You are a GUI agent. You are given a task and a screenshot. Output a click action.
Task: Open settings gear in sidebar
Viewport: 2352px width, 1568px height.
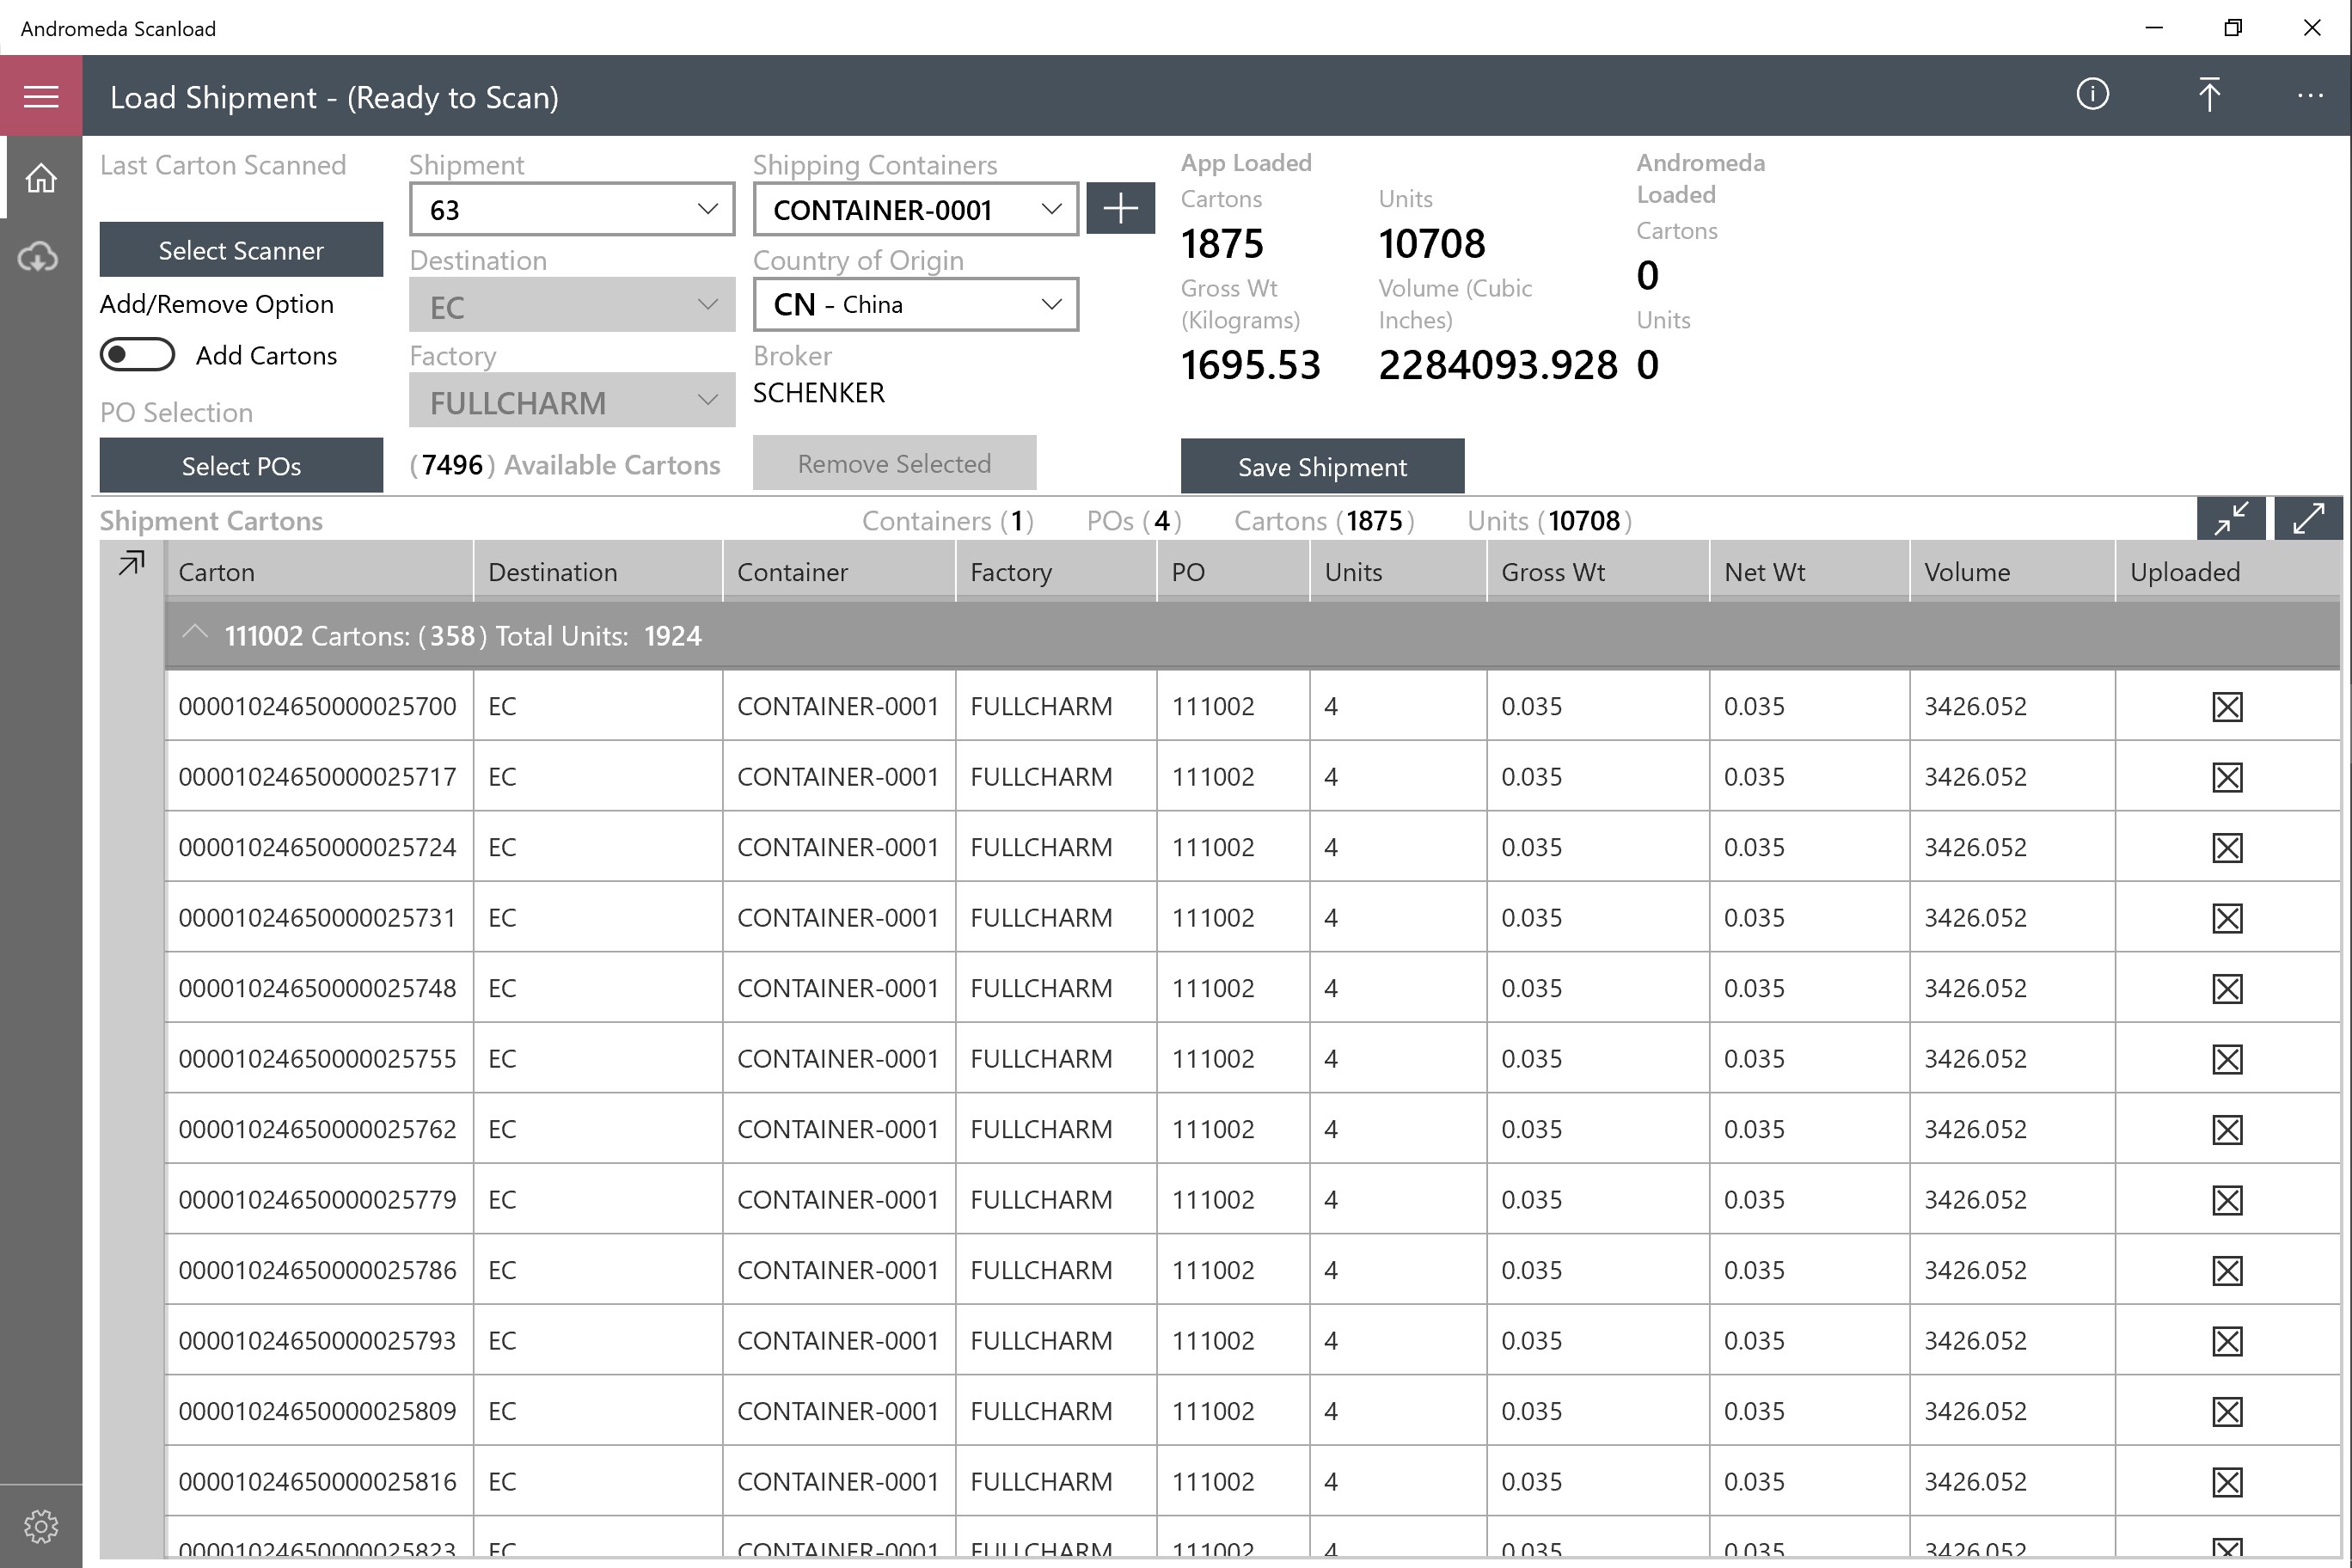pos(41,1526)
